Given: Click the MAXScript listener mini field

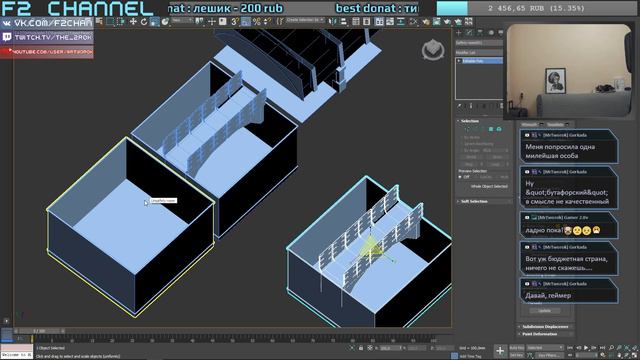Looking at the screenshot, I should [16, 355].
